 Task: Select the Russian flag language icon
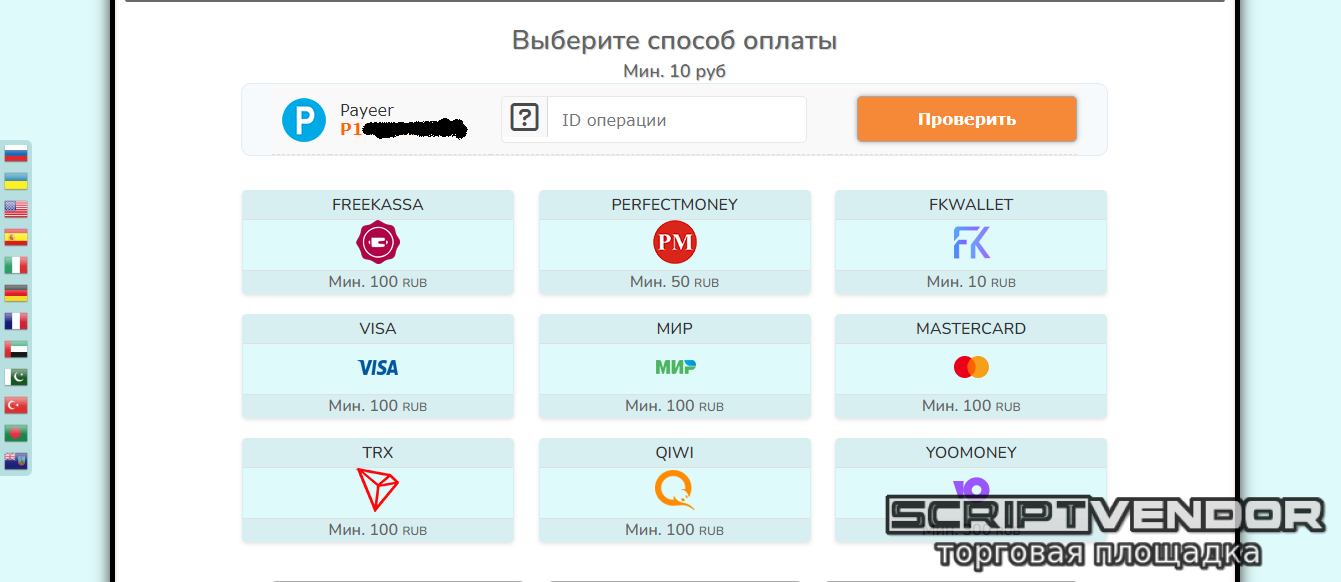16,154
